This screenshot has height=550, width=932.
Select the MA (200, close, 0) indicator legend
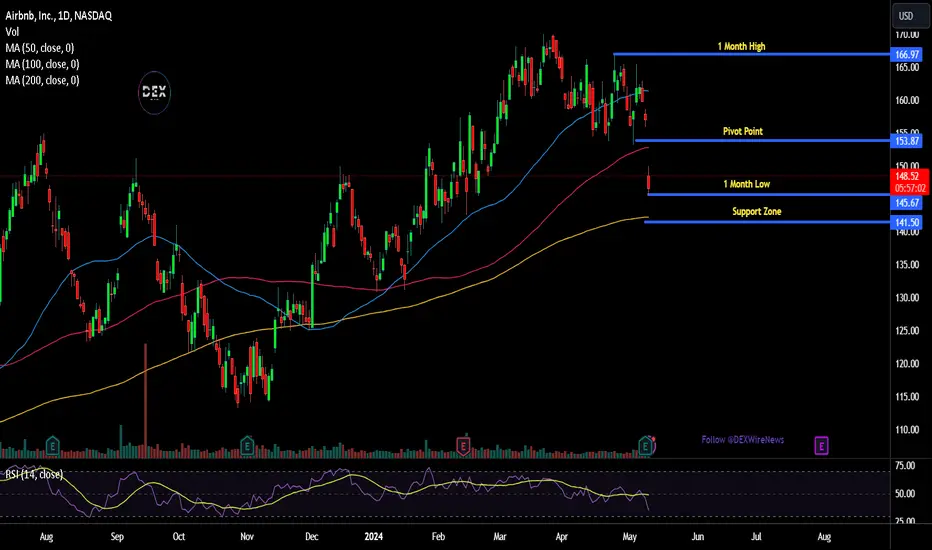pos(42,80)
